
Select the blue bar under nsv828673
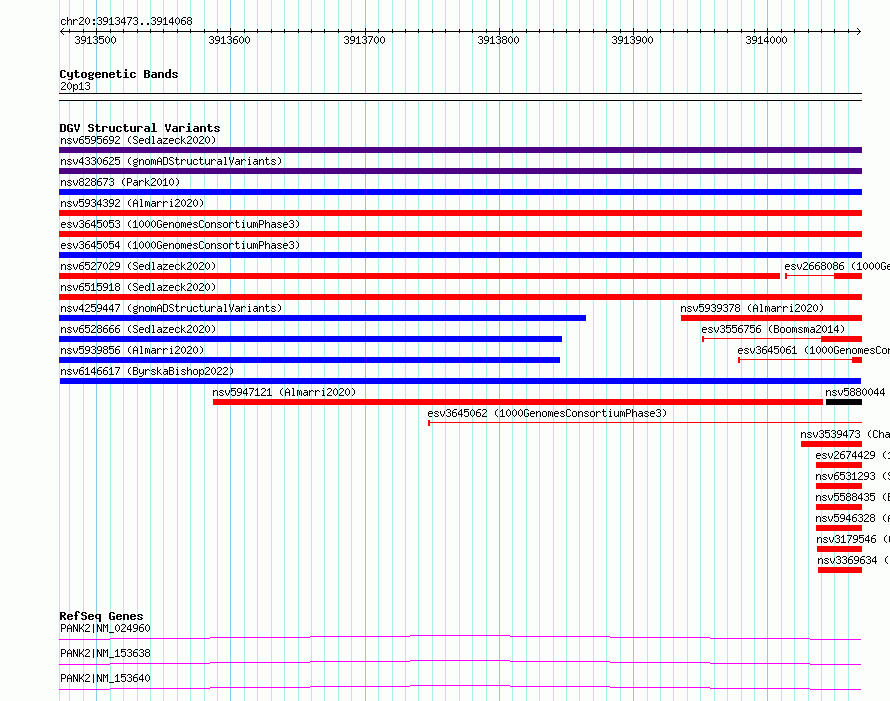(460, 192)
